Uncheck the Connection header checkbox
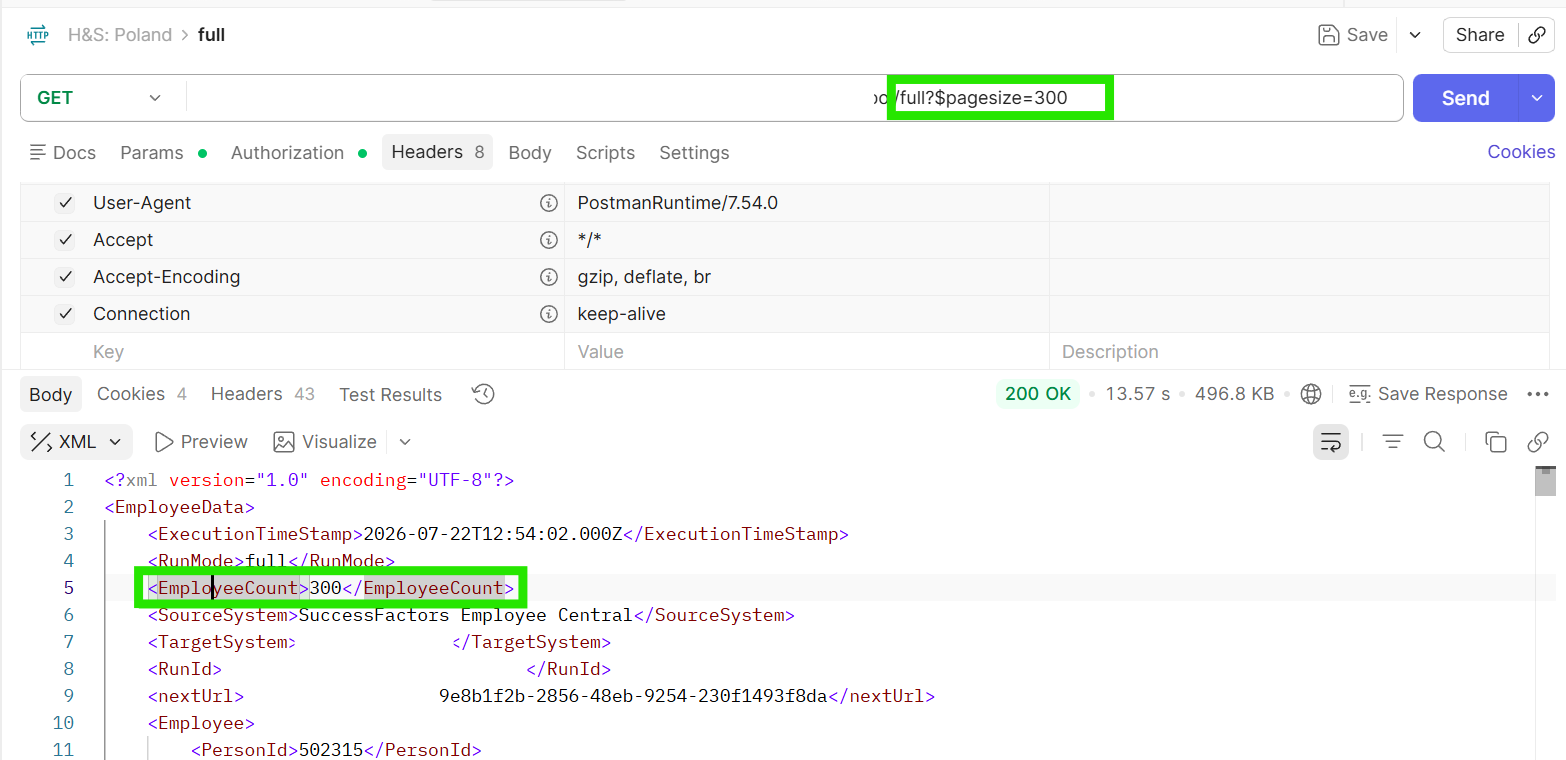This screenshot has width=1566, height=760. [65, 314]
